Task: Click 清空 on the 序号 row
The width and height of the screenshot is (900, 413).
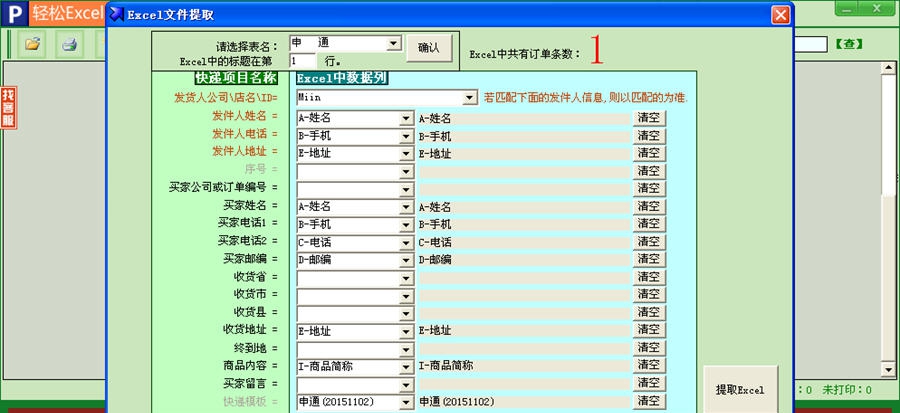Action: [649, 171]
